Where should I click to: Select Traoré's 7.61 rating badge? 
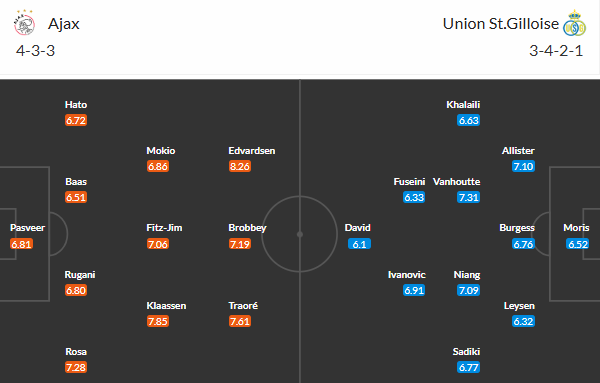click(240, 321)
